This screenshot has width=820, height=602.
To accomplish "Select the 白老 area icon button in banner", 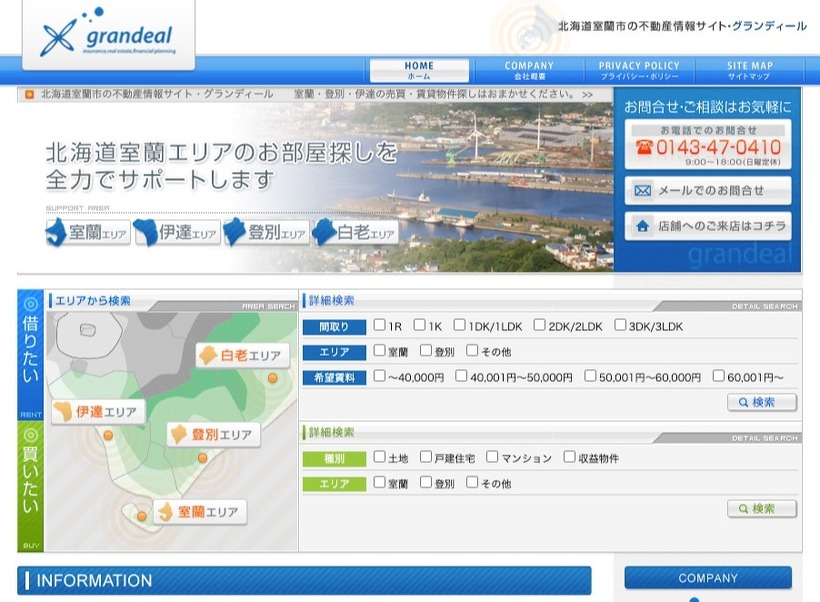I will [355, 233].
